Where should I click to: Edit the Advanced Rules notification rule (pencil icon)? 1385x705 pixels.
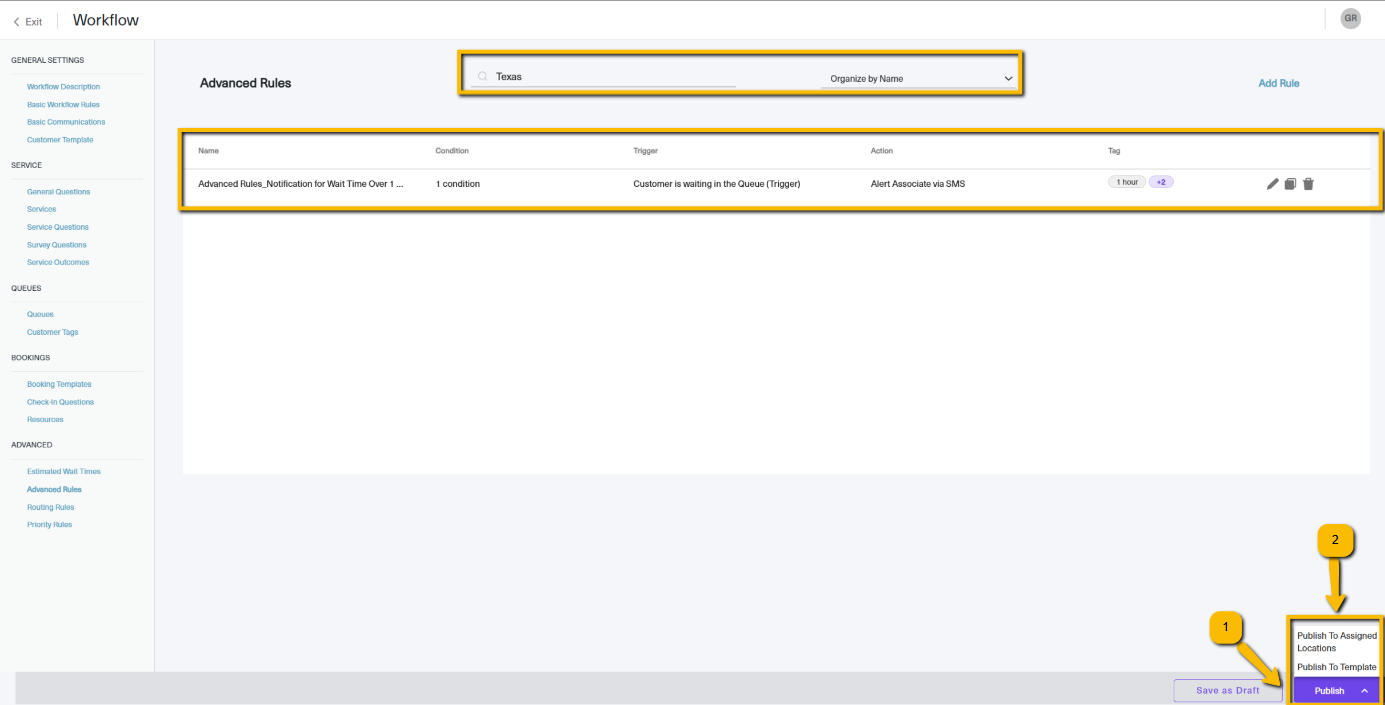(1273, 184)
